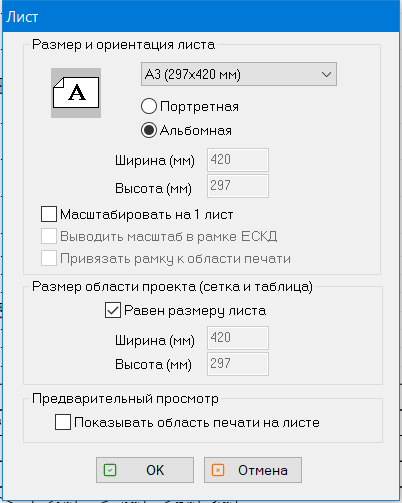
Task: Click the green checkmark icon on OK
Action: 110,470
